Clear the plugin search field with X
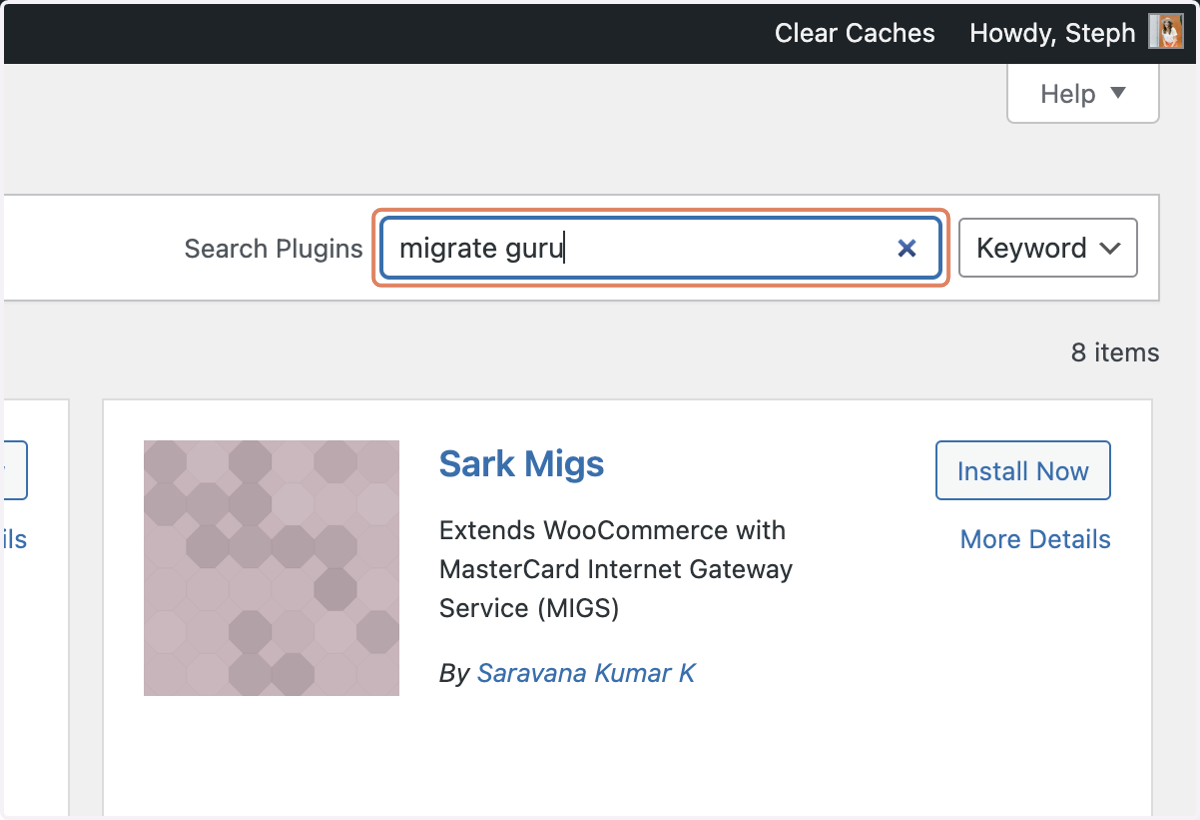 [907, 248]
